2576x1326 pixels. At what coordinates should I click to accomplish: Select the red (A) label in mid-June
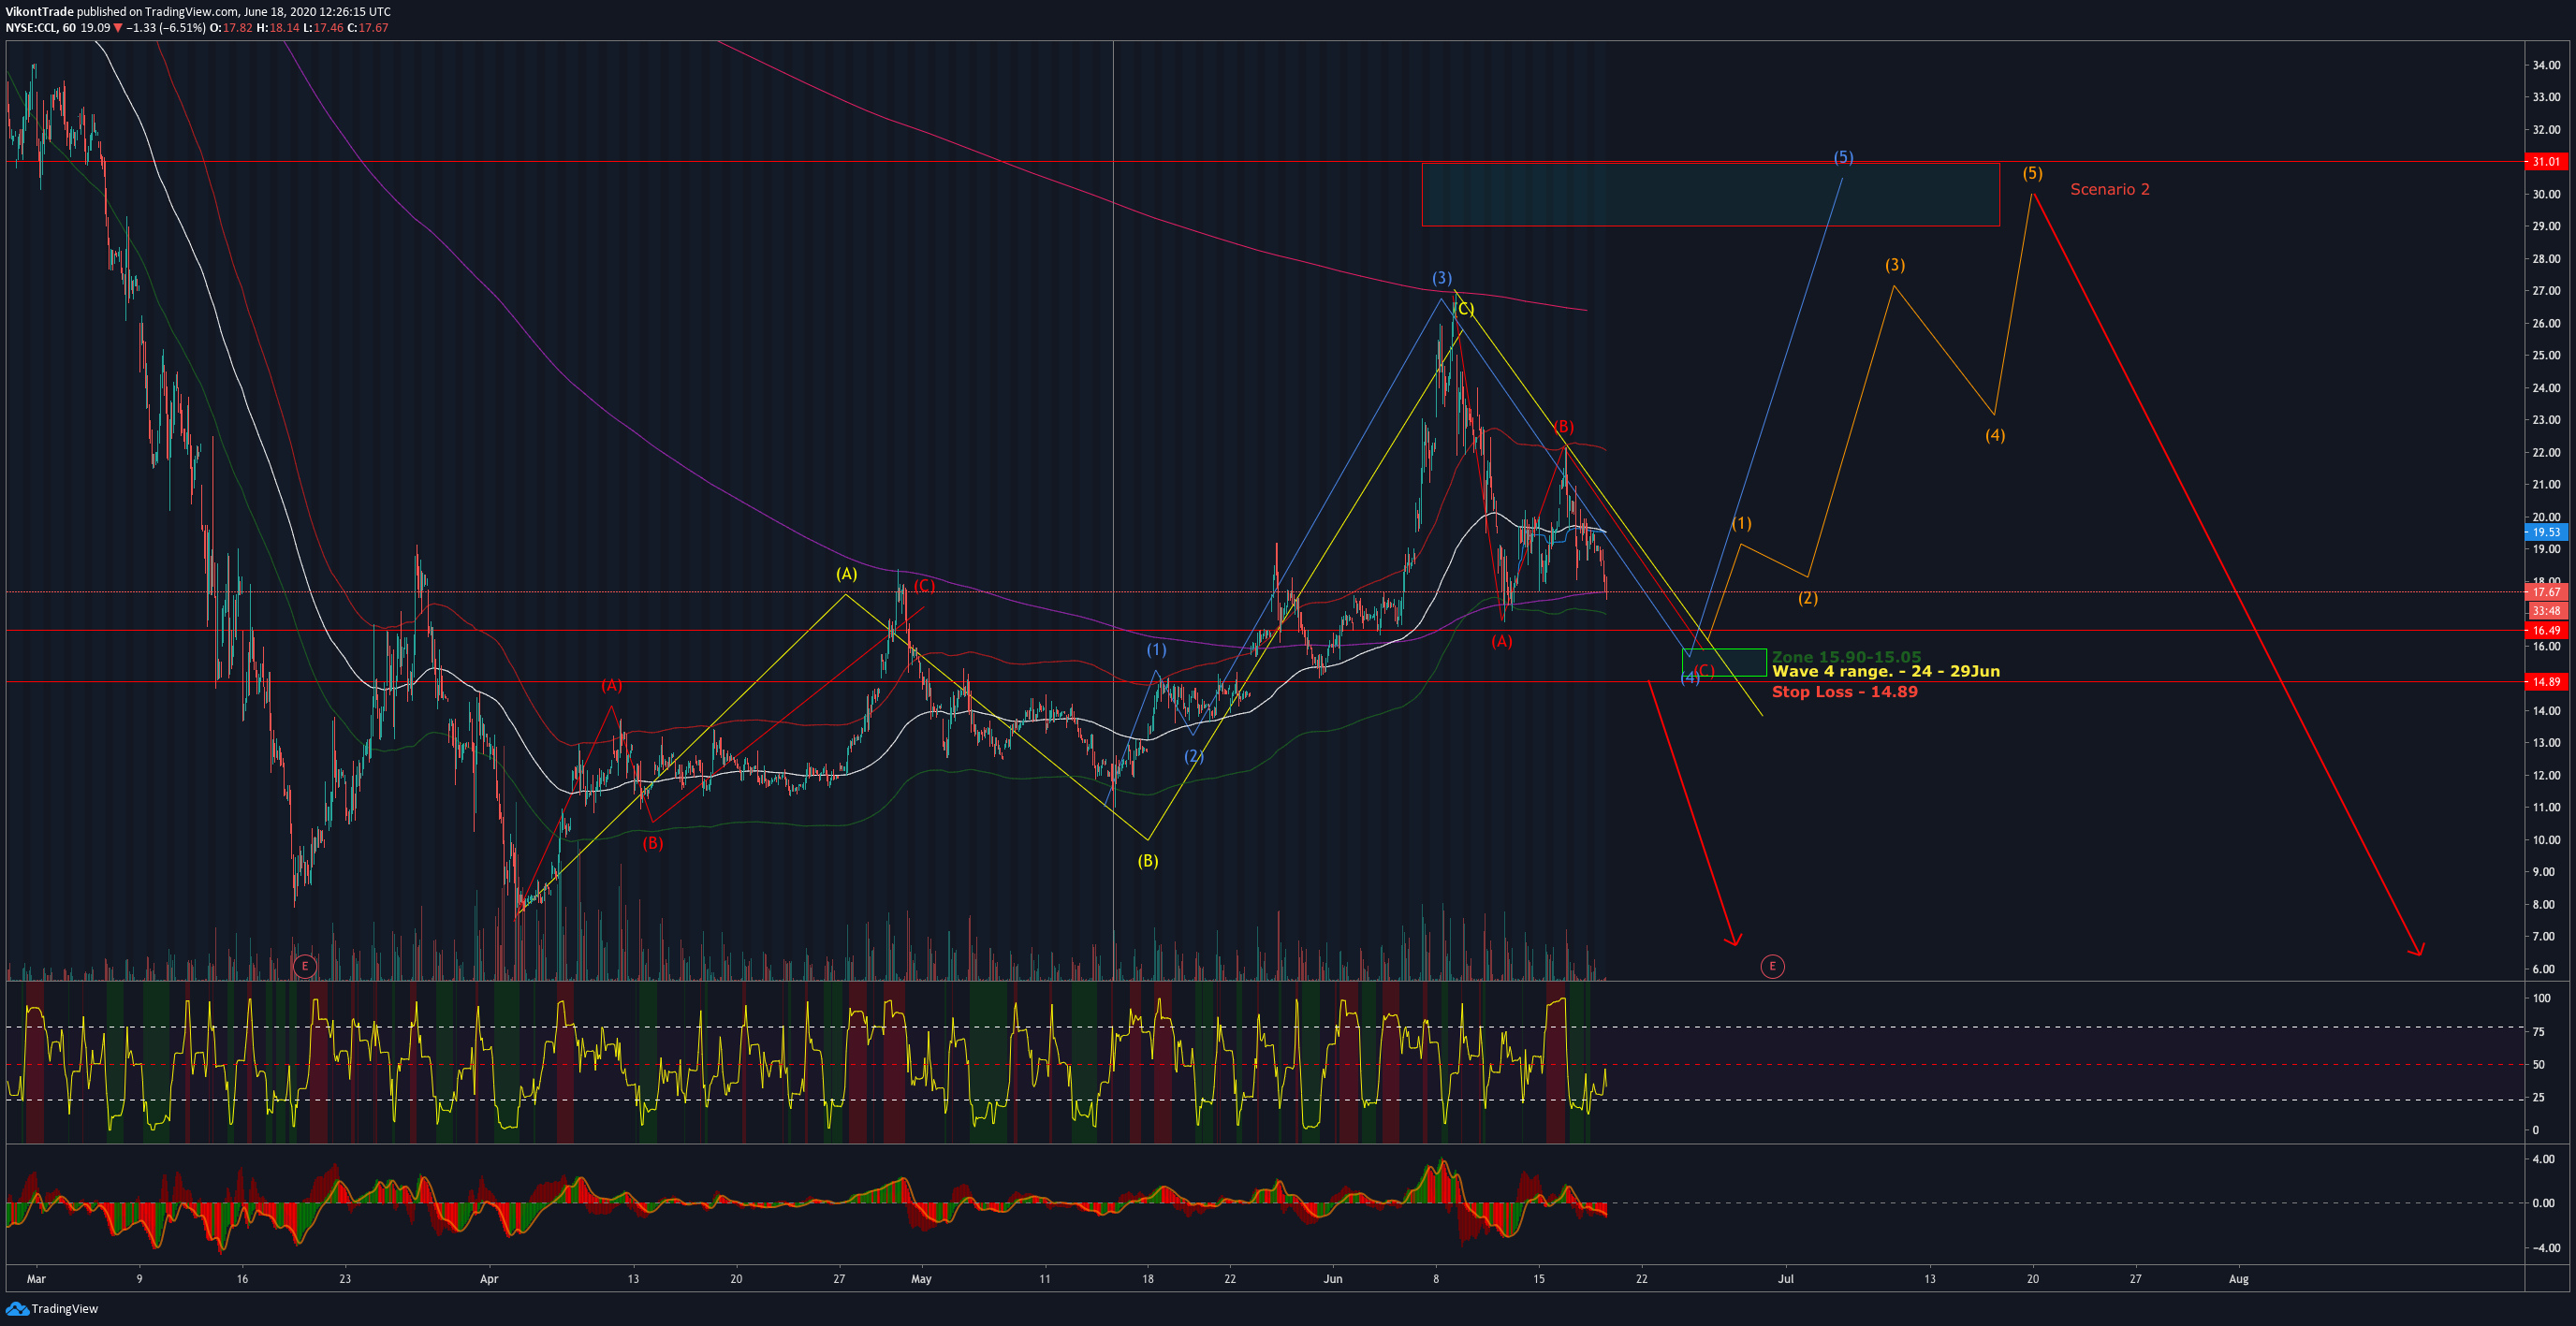(1501, 642)
